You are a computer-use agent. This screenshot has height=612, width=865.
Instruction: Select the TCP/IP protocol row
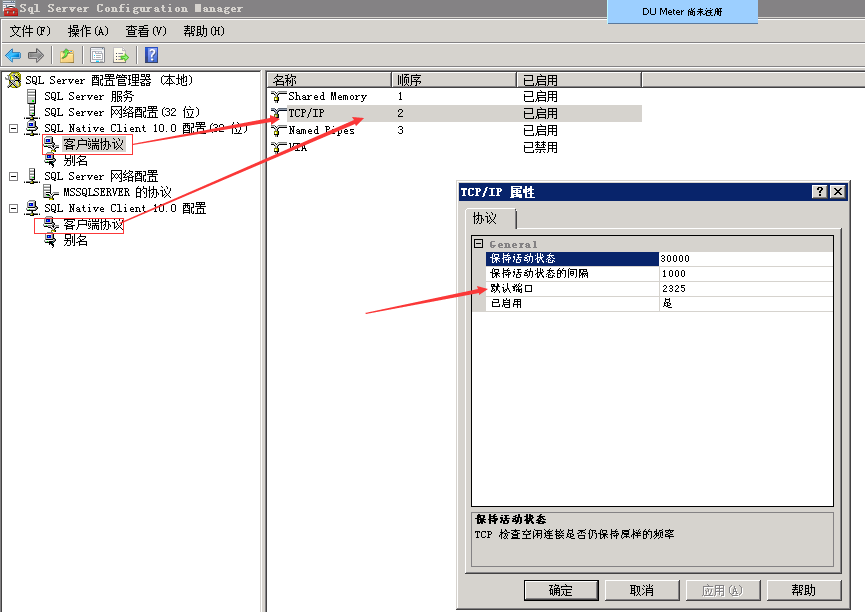(456, 114)
